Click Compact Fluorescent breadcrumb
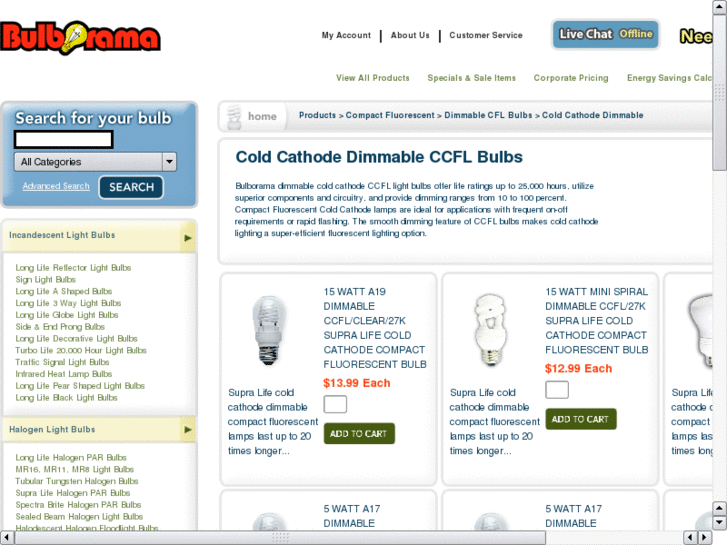 tap(390, 115)
